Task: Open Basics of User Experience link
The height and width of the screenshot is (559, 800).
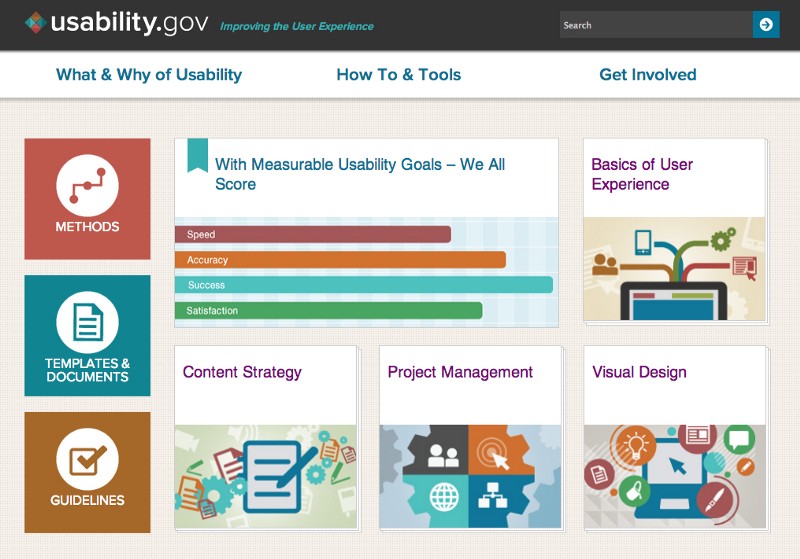Action: pos(642,174)
